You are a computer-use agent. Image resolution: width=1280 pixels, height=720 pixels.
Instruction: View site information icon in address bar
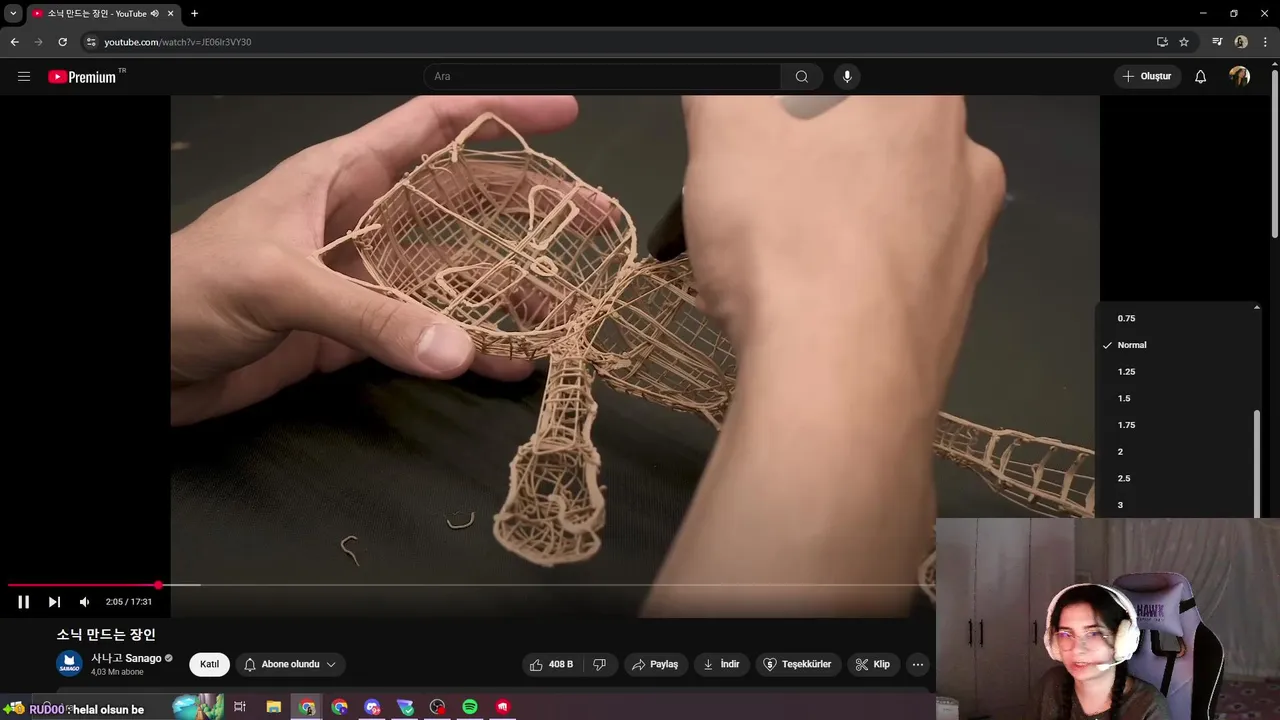[x=91, y=42]
